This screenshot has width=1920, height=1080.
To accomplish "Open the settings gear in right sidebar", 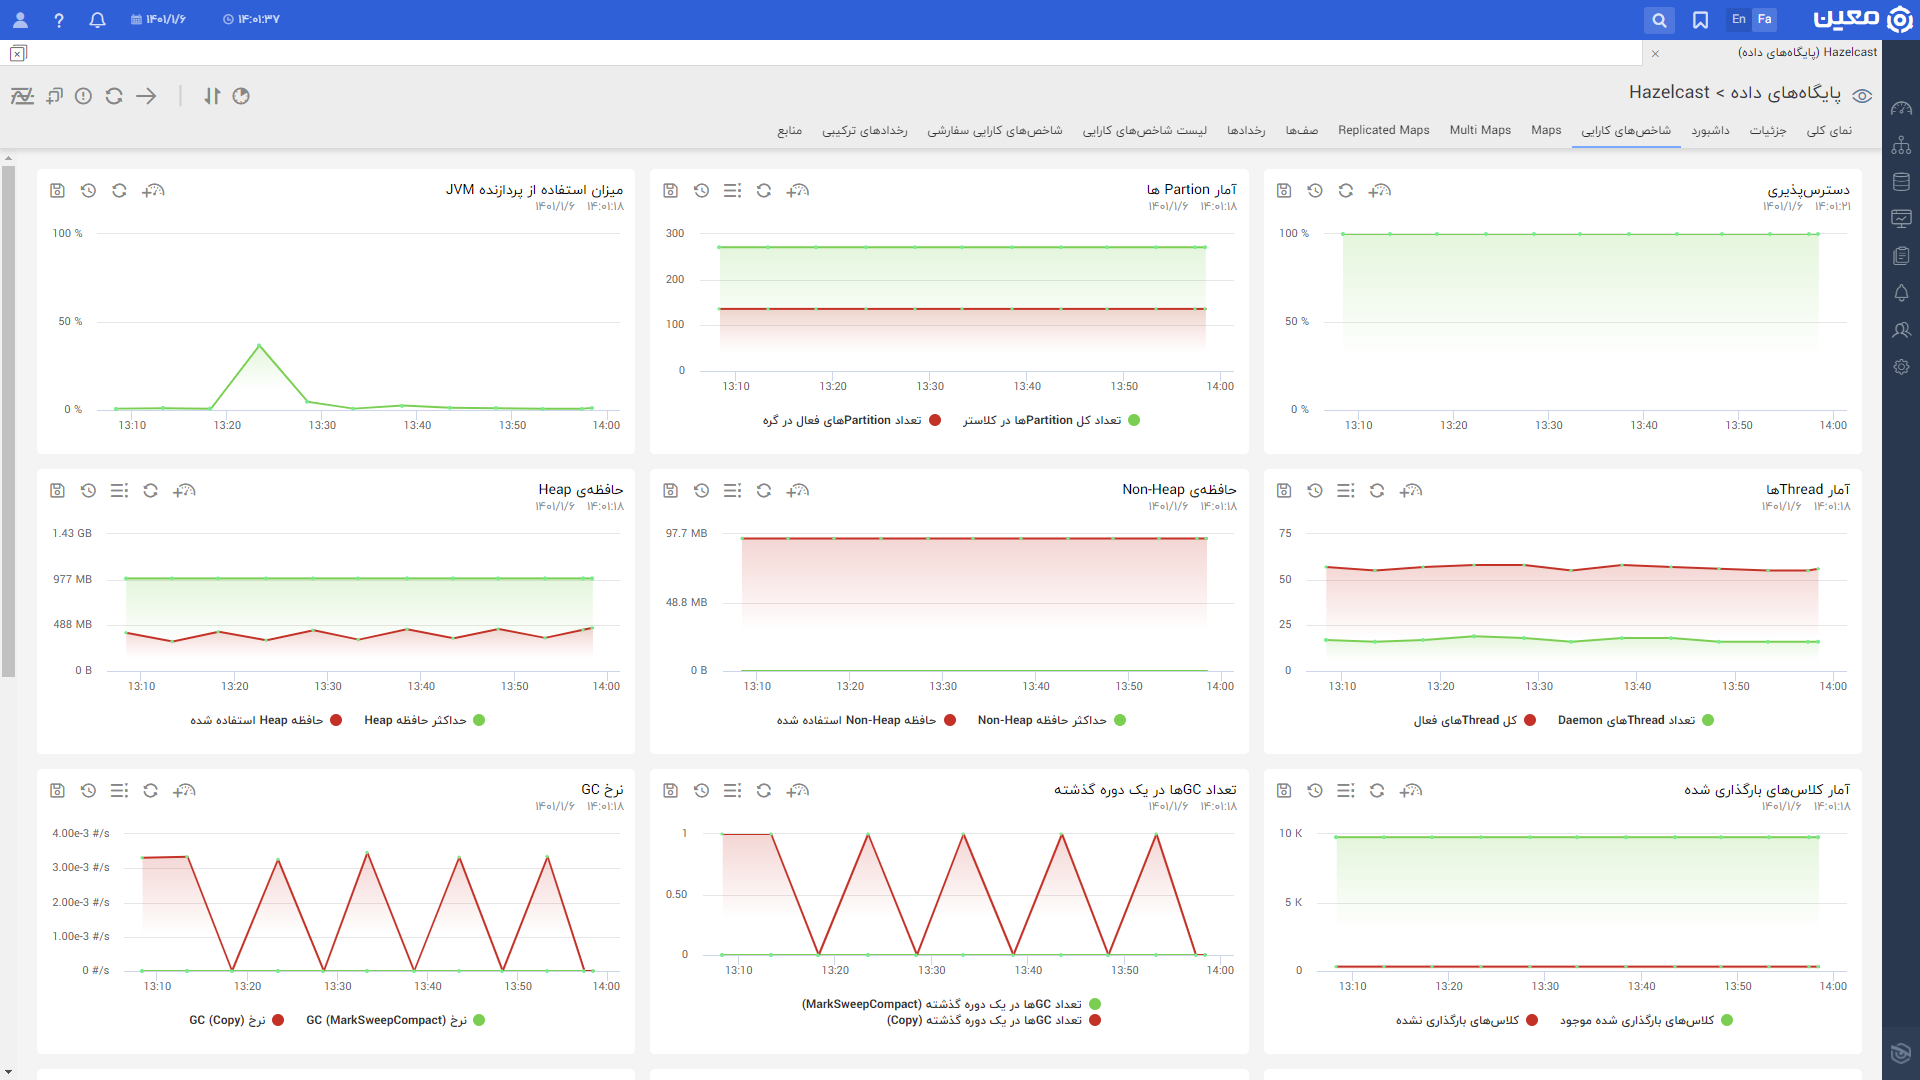I will (1901, 367).
